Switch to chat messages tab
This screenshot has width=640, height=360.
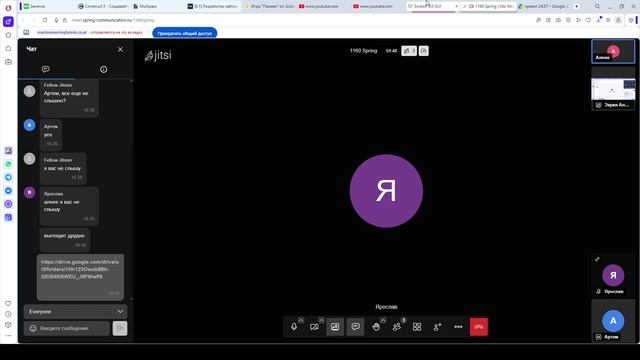[x=46, y=69]
